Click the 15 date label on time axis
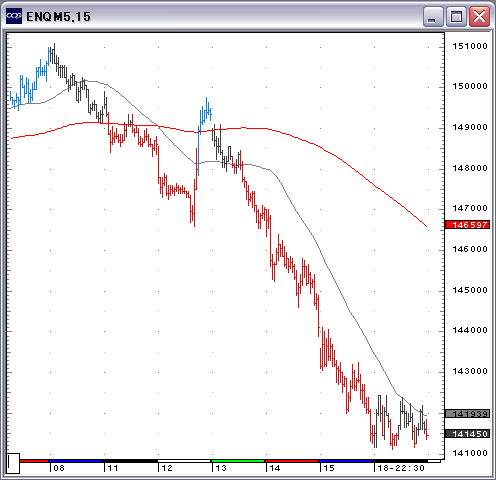 tap(329, 468)
